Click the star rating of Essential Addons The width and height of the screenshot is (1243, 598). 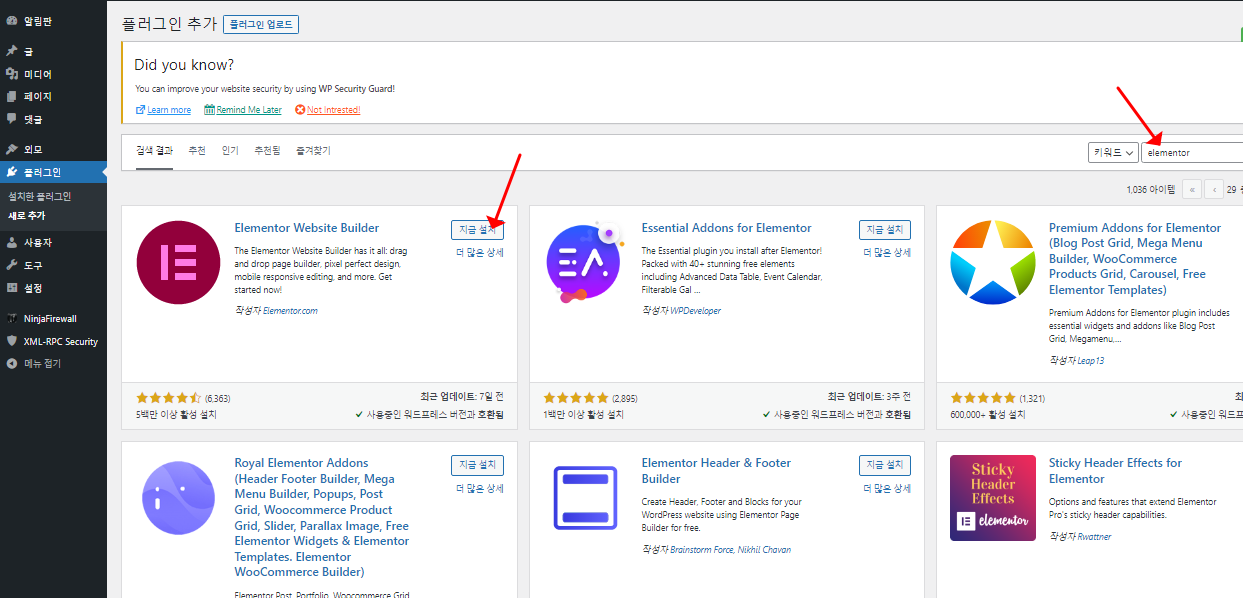click(x=576, y=398)
